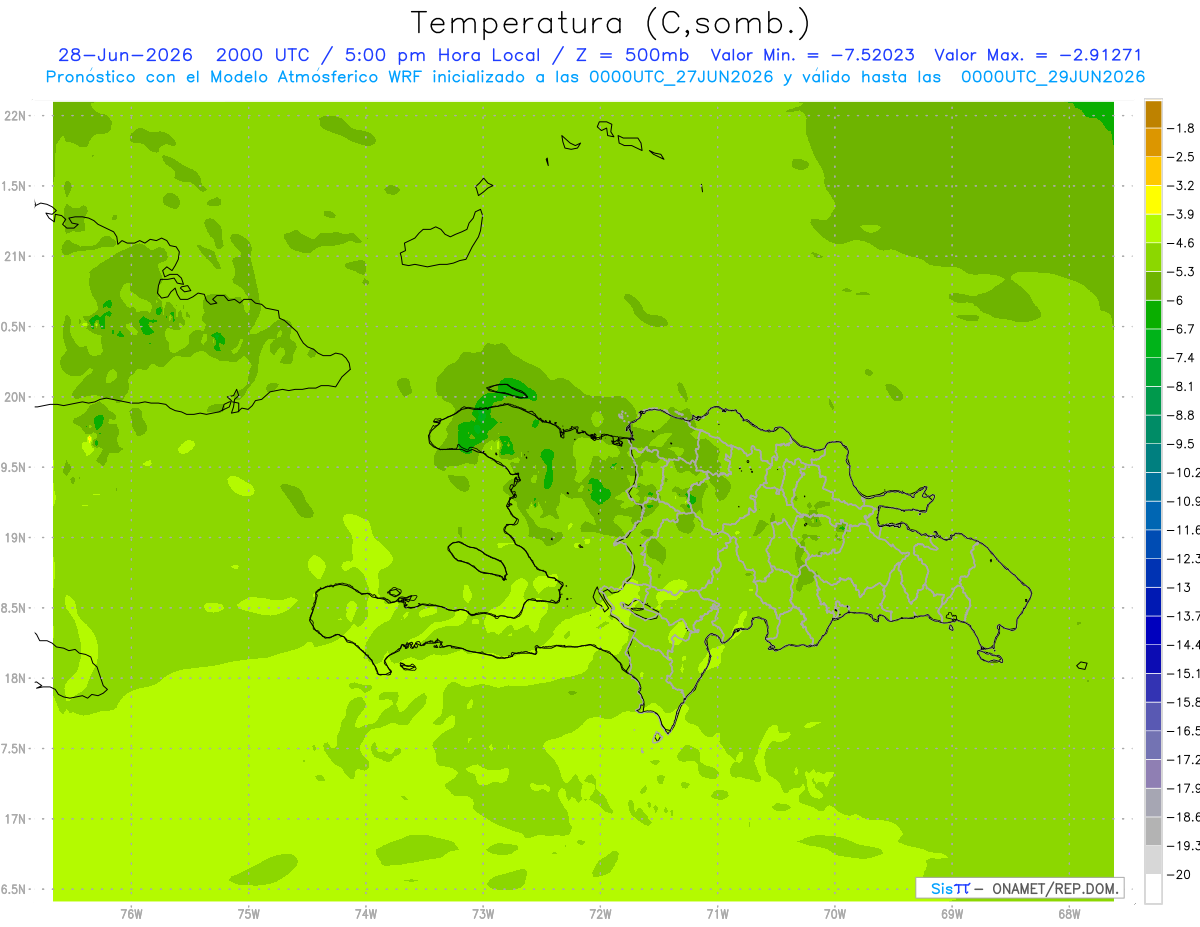This screenshot has height=927, width=1200.
Task: Click the "Valor Min. = -7.52023" text
Action: pos(812,56)
